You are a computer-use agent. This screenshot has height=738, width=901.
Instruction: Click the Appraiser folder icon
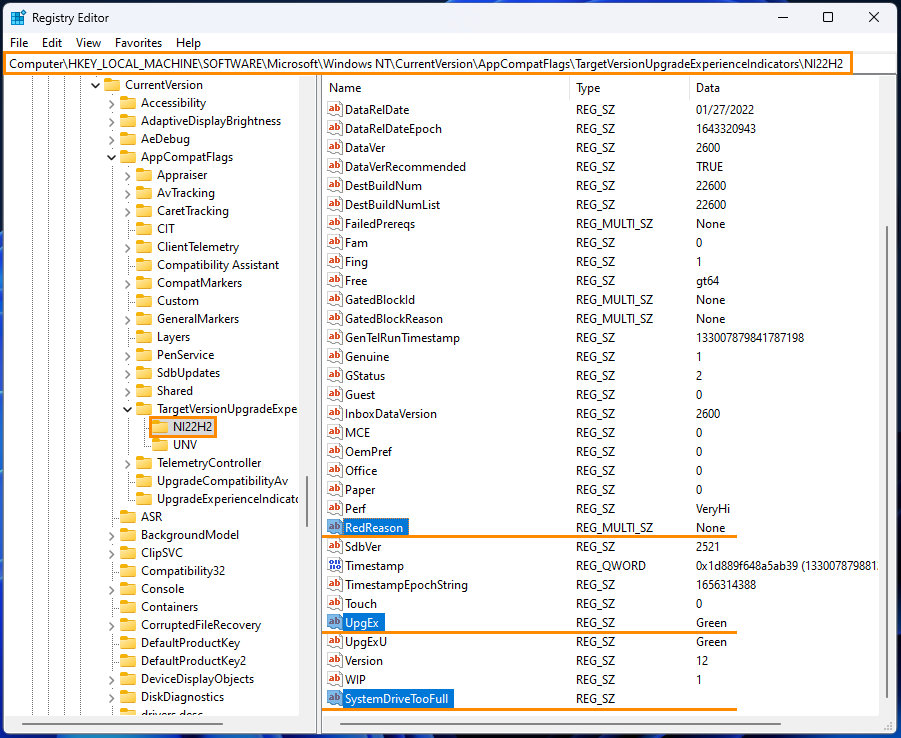point(144,175)
